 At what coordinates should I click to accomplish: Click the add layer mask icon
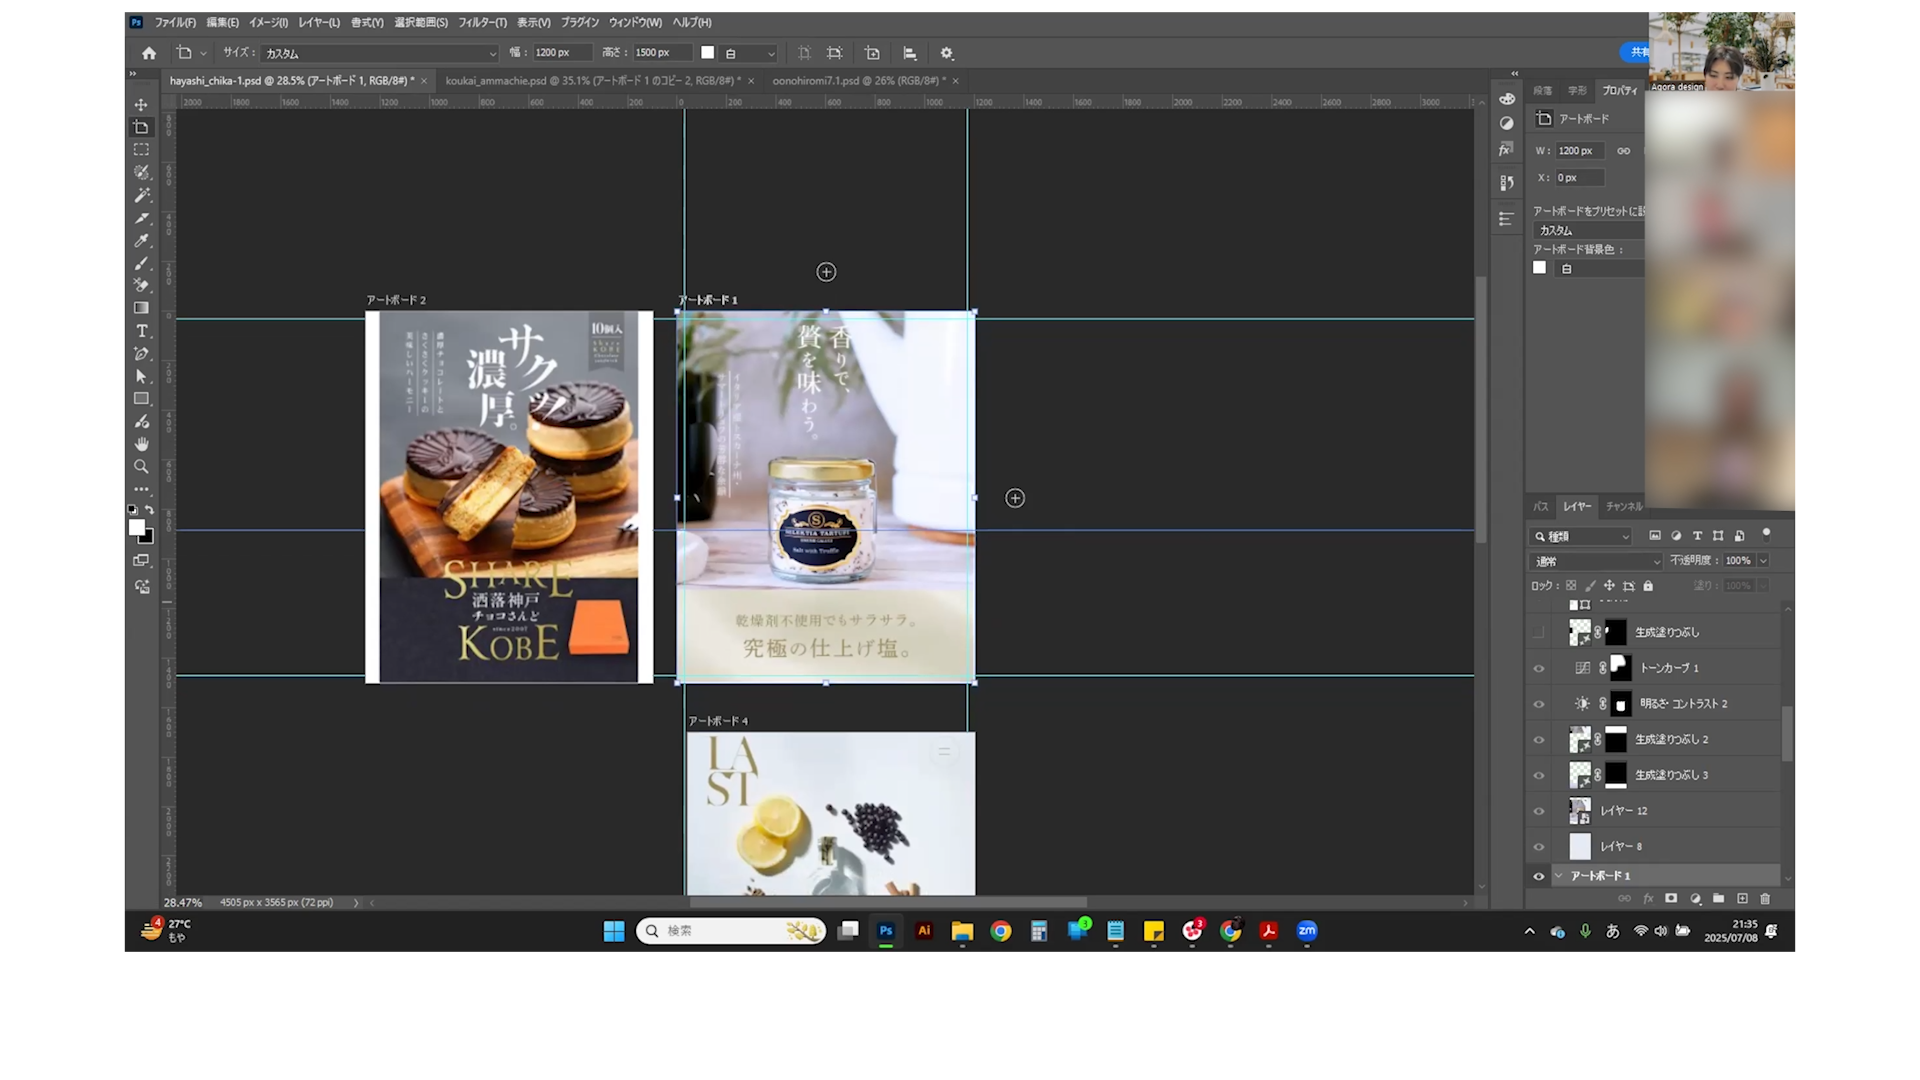point(1671,899)
